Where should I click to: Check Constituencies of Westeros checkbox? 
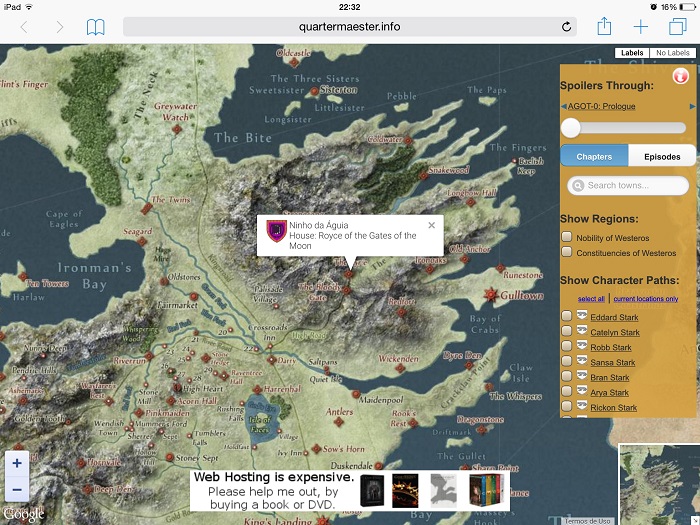567,253
